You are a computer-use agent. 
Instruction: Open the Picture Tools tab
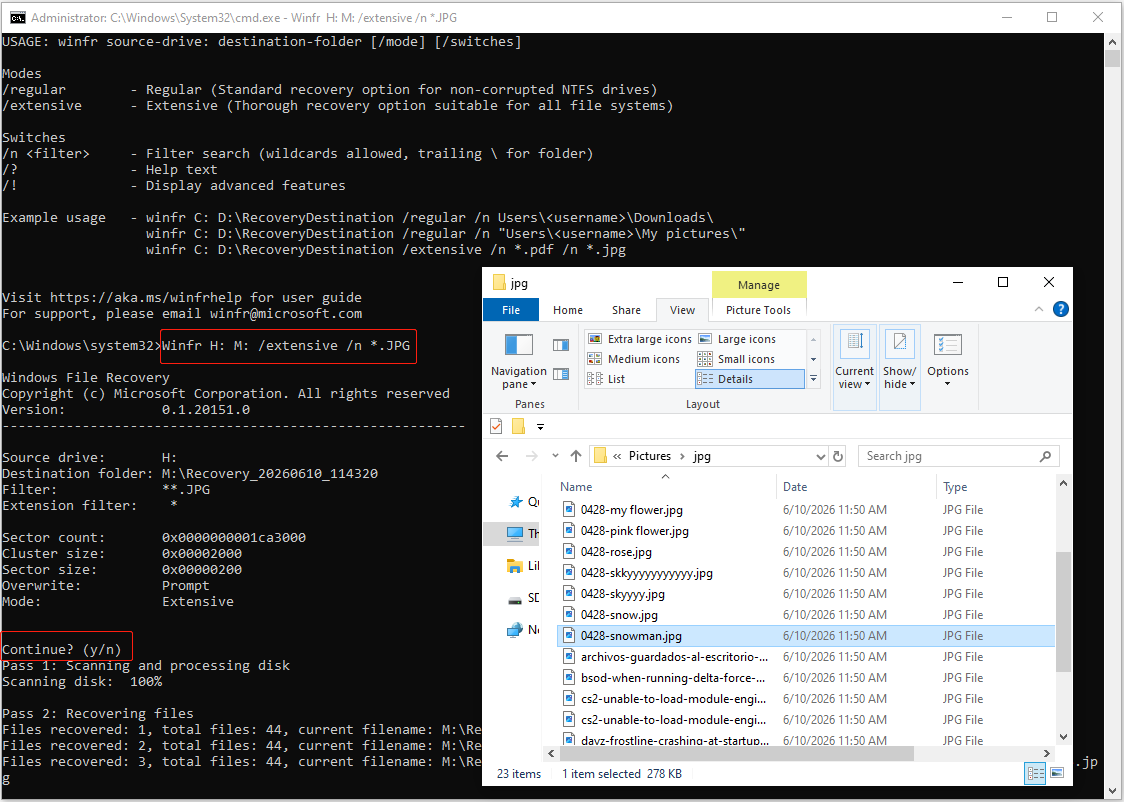coord(758,310)
